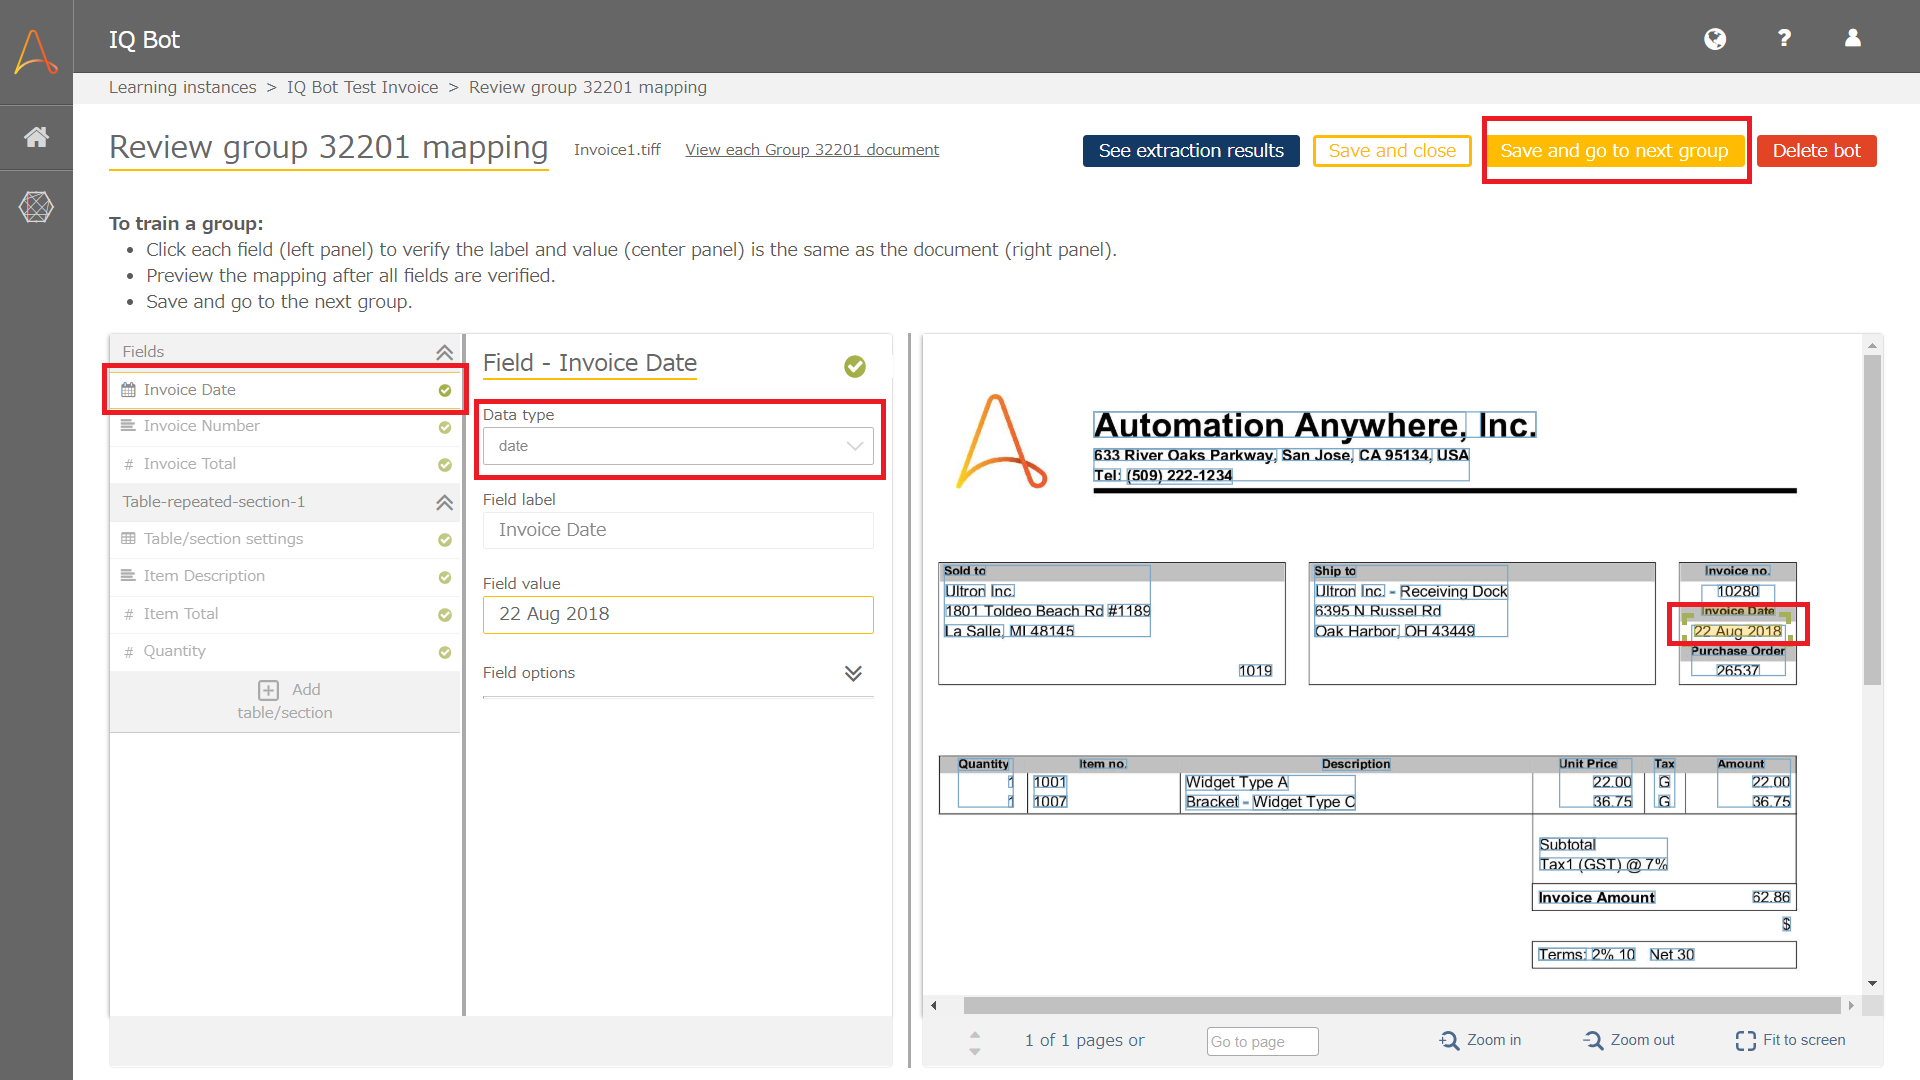This screenshot has width=1920, height=1080.
Task: Click Save and go to next group
Action: pyautogui.click(x=1614, y=151)
